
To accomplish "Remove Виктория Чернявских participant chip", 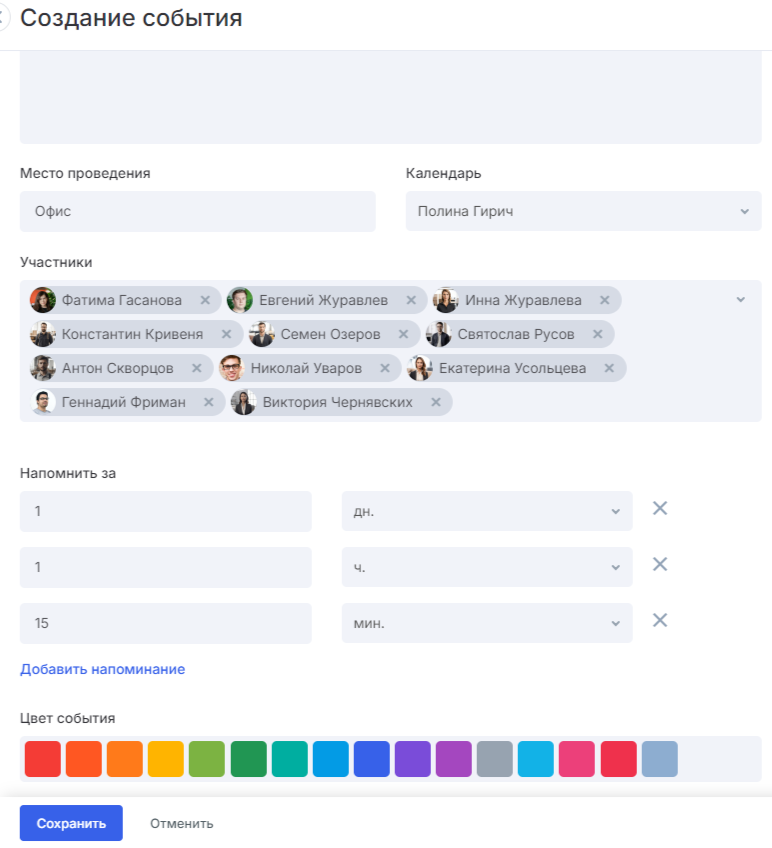I will pos(436,402).
